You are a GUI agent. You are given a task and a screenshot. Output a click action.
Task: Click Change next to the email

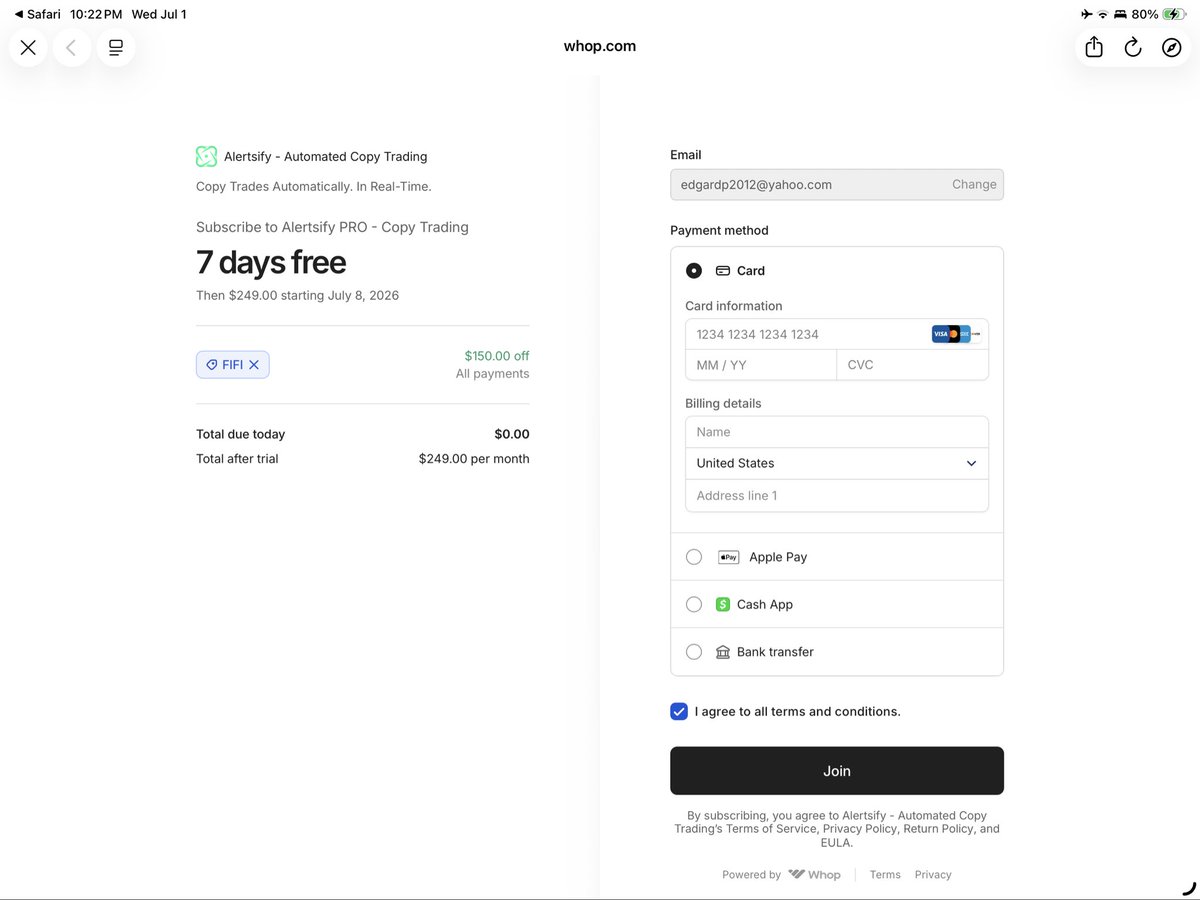974,184
